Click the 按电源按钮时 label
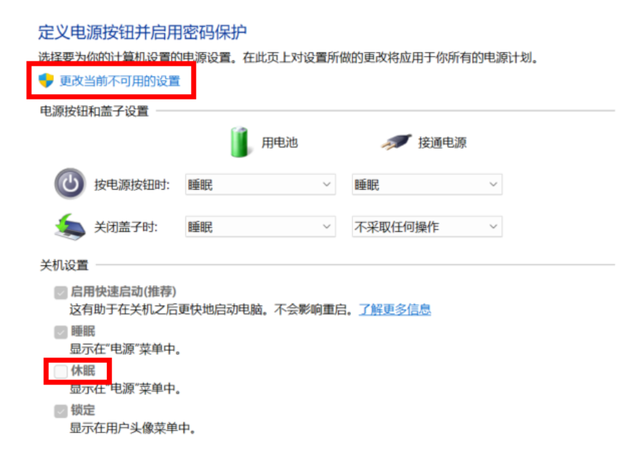Image resolution: width=640 pixels, height=455 pixels. (x=132, y=185)
